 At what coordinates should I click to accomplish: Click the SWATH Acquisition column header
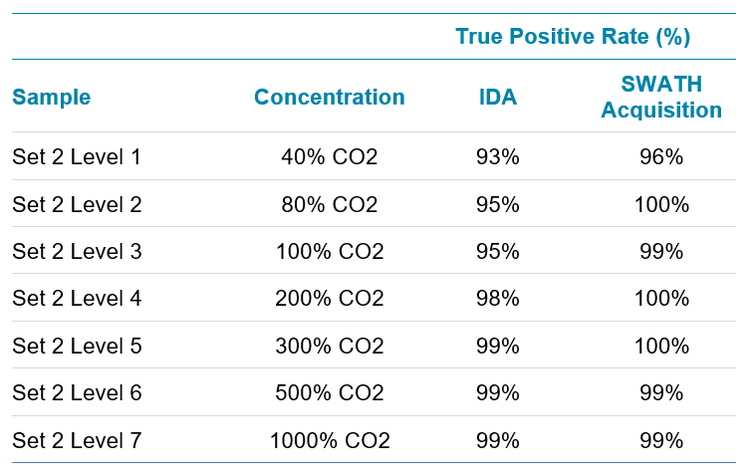point(661,97)
